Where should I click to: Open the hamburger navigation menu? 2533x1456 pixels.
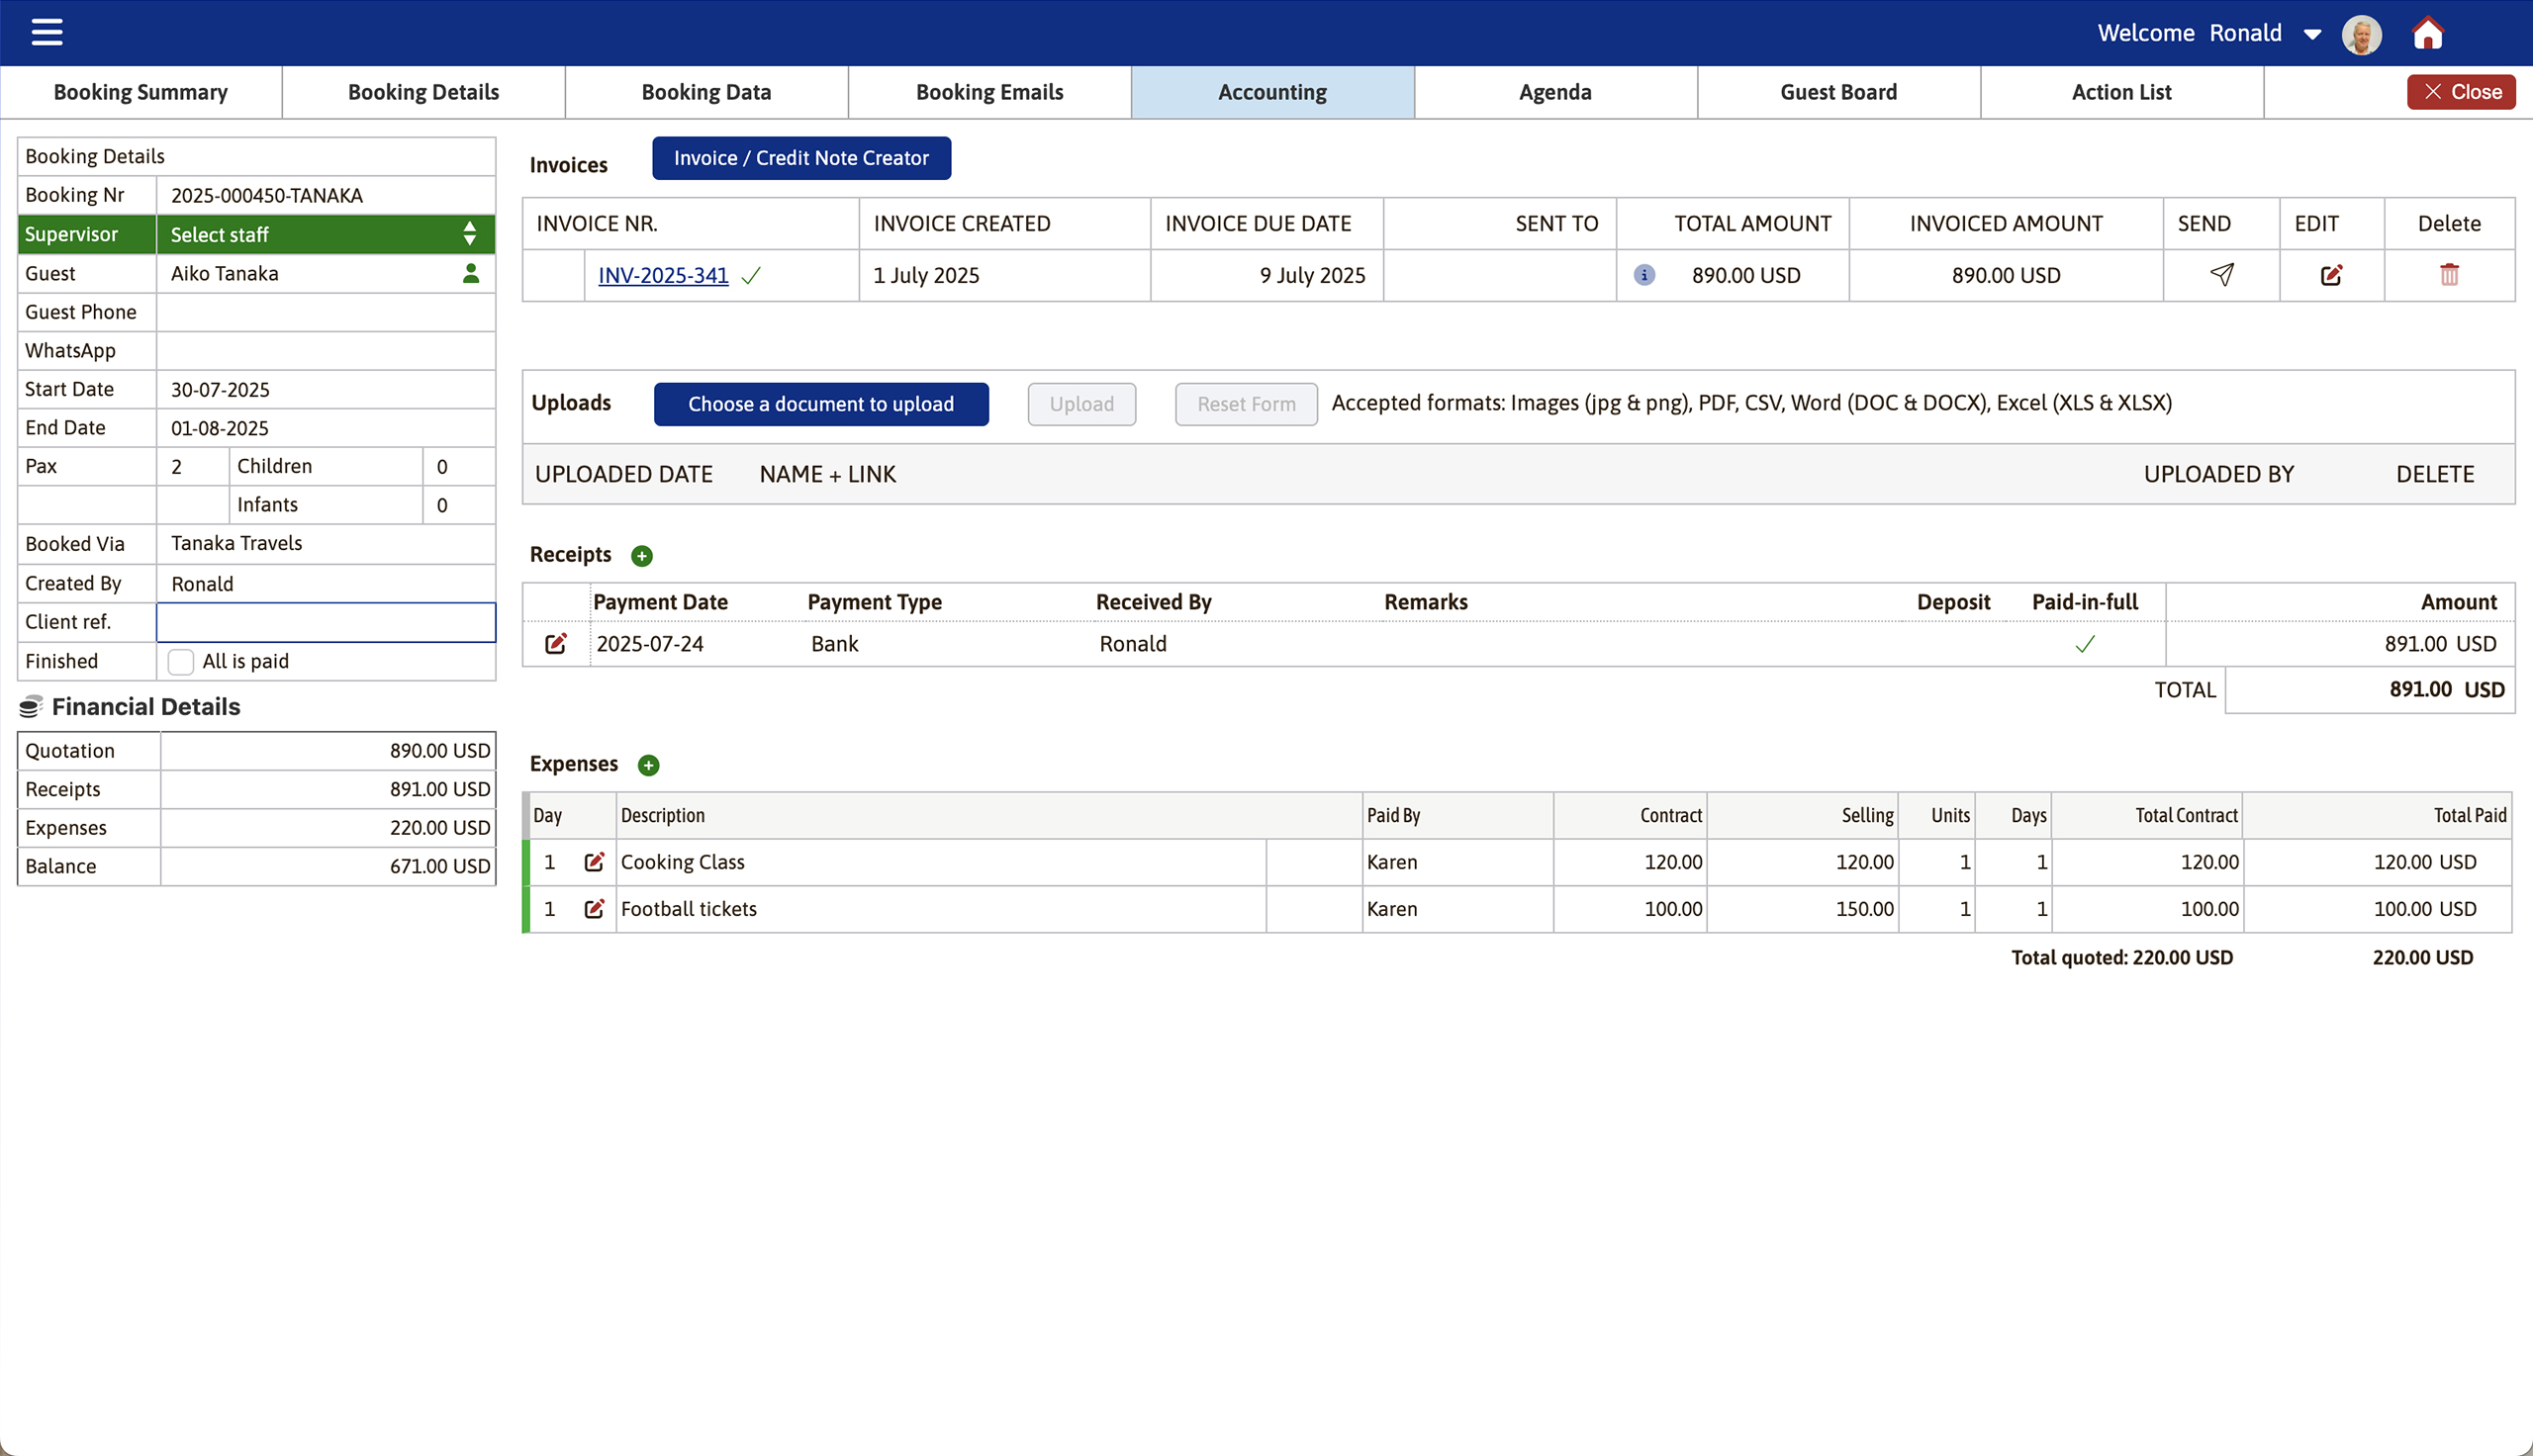(x=46, y=32)
